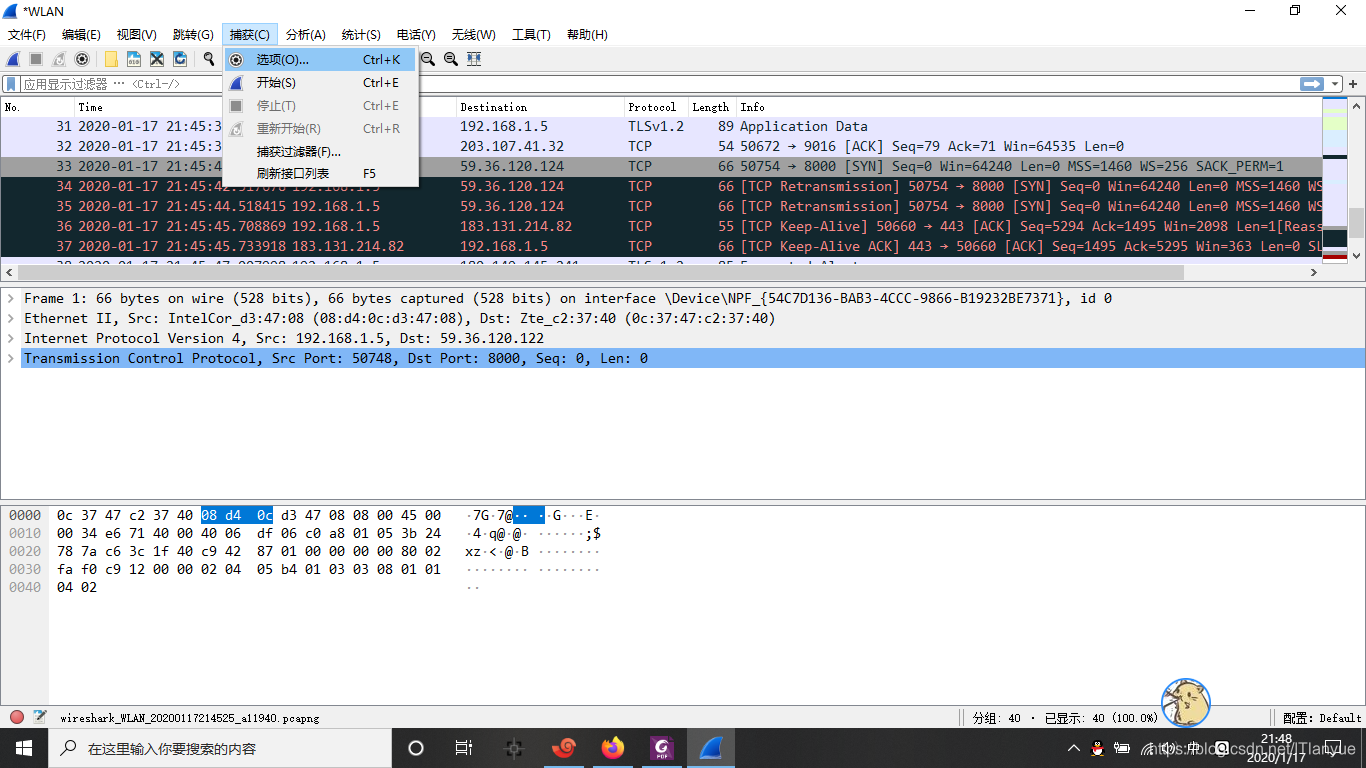Reload capture file toolbar icon
Viewport: 1366px width, 768px height.
(179, 59)
